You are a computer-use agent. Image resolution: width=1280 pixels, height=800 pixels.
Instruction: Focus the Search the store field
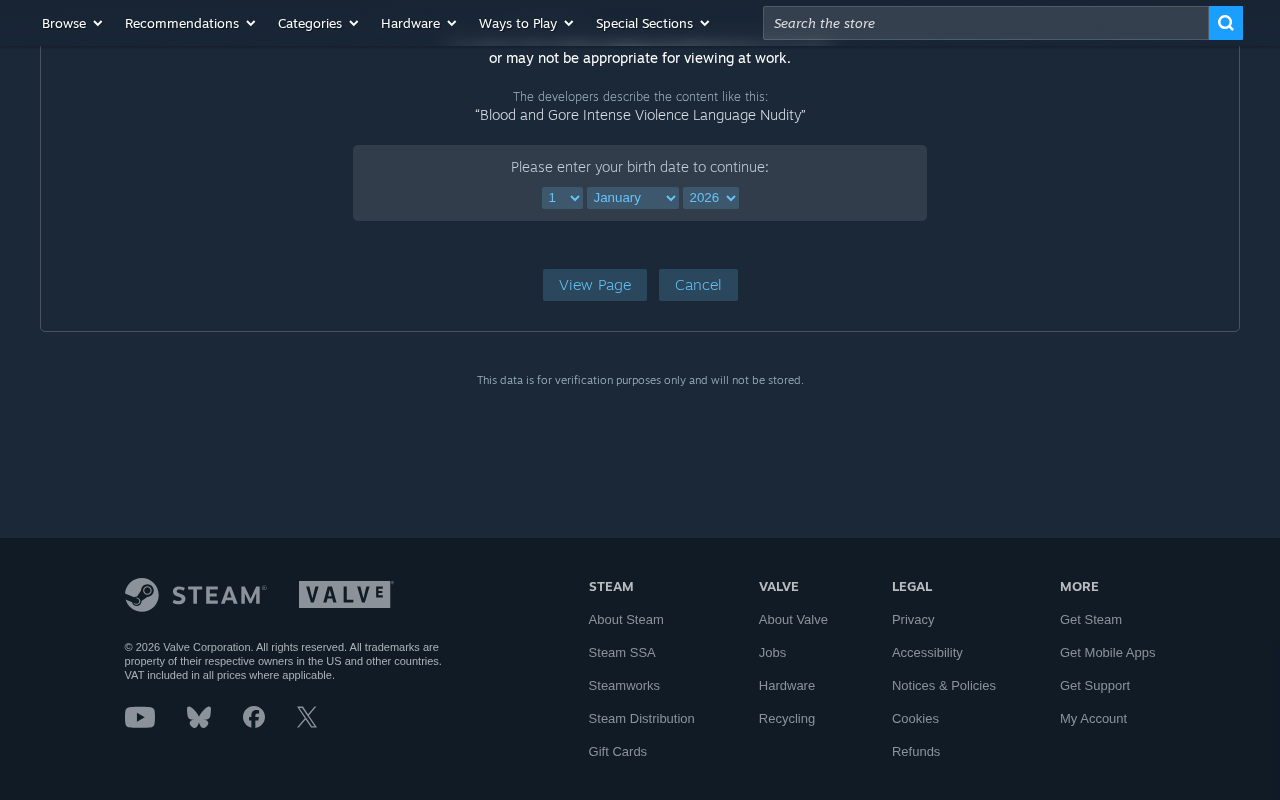(x=986, y=23)
